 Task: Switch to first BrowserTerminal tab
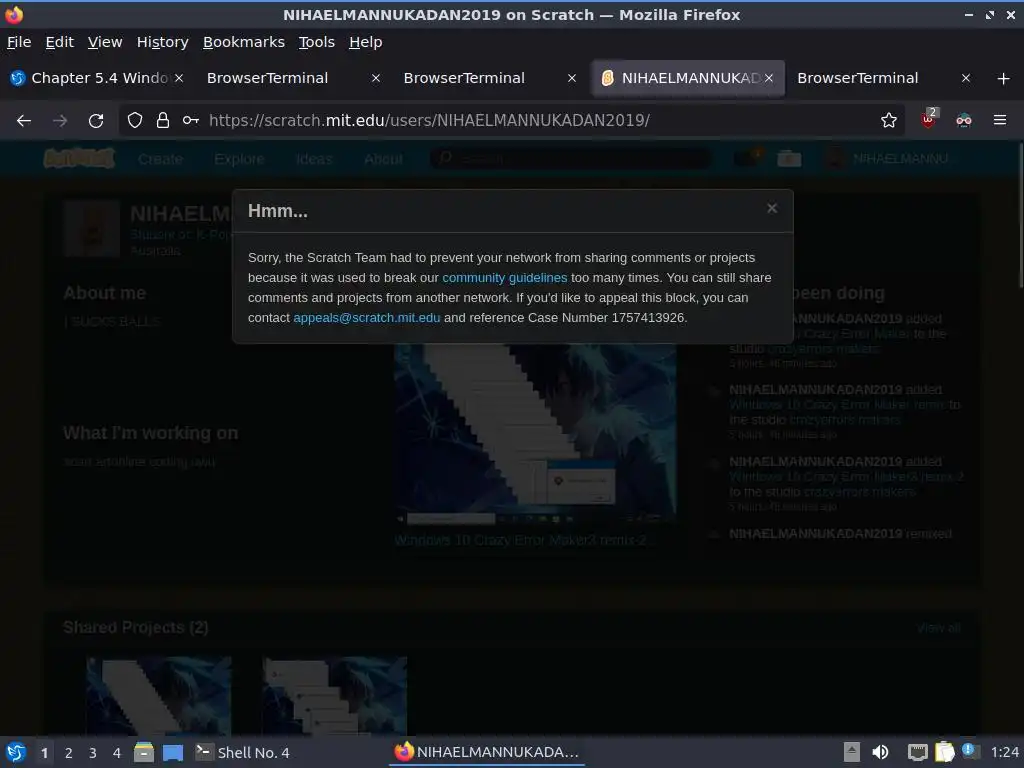click(267, 78)
